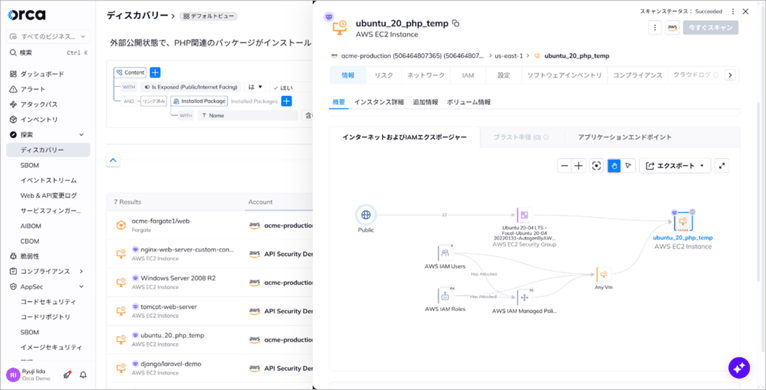
Task: Zoom out the exposure graph
Action: pos(565,166)
